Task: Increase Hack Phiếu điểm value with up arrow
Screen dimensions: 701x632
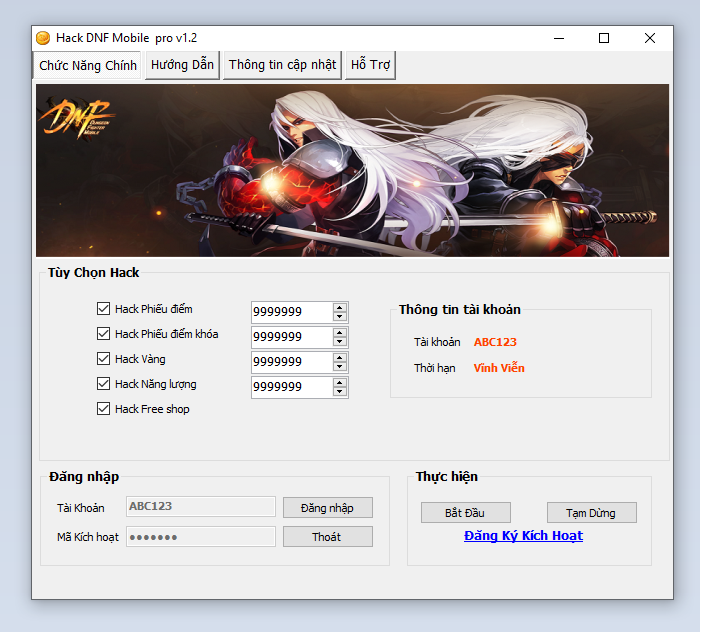Action: 340,307
